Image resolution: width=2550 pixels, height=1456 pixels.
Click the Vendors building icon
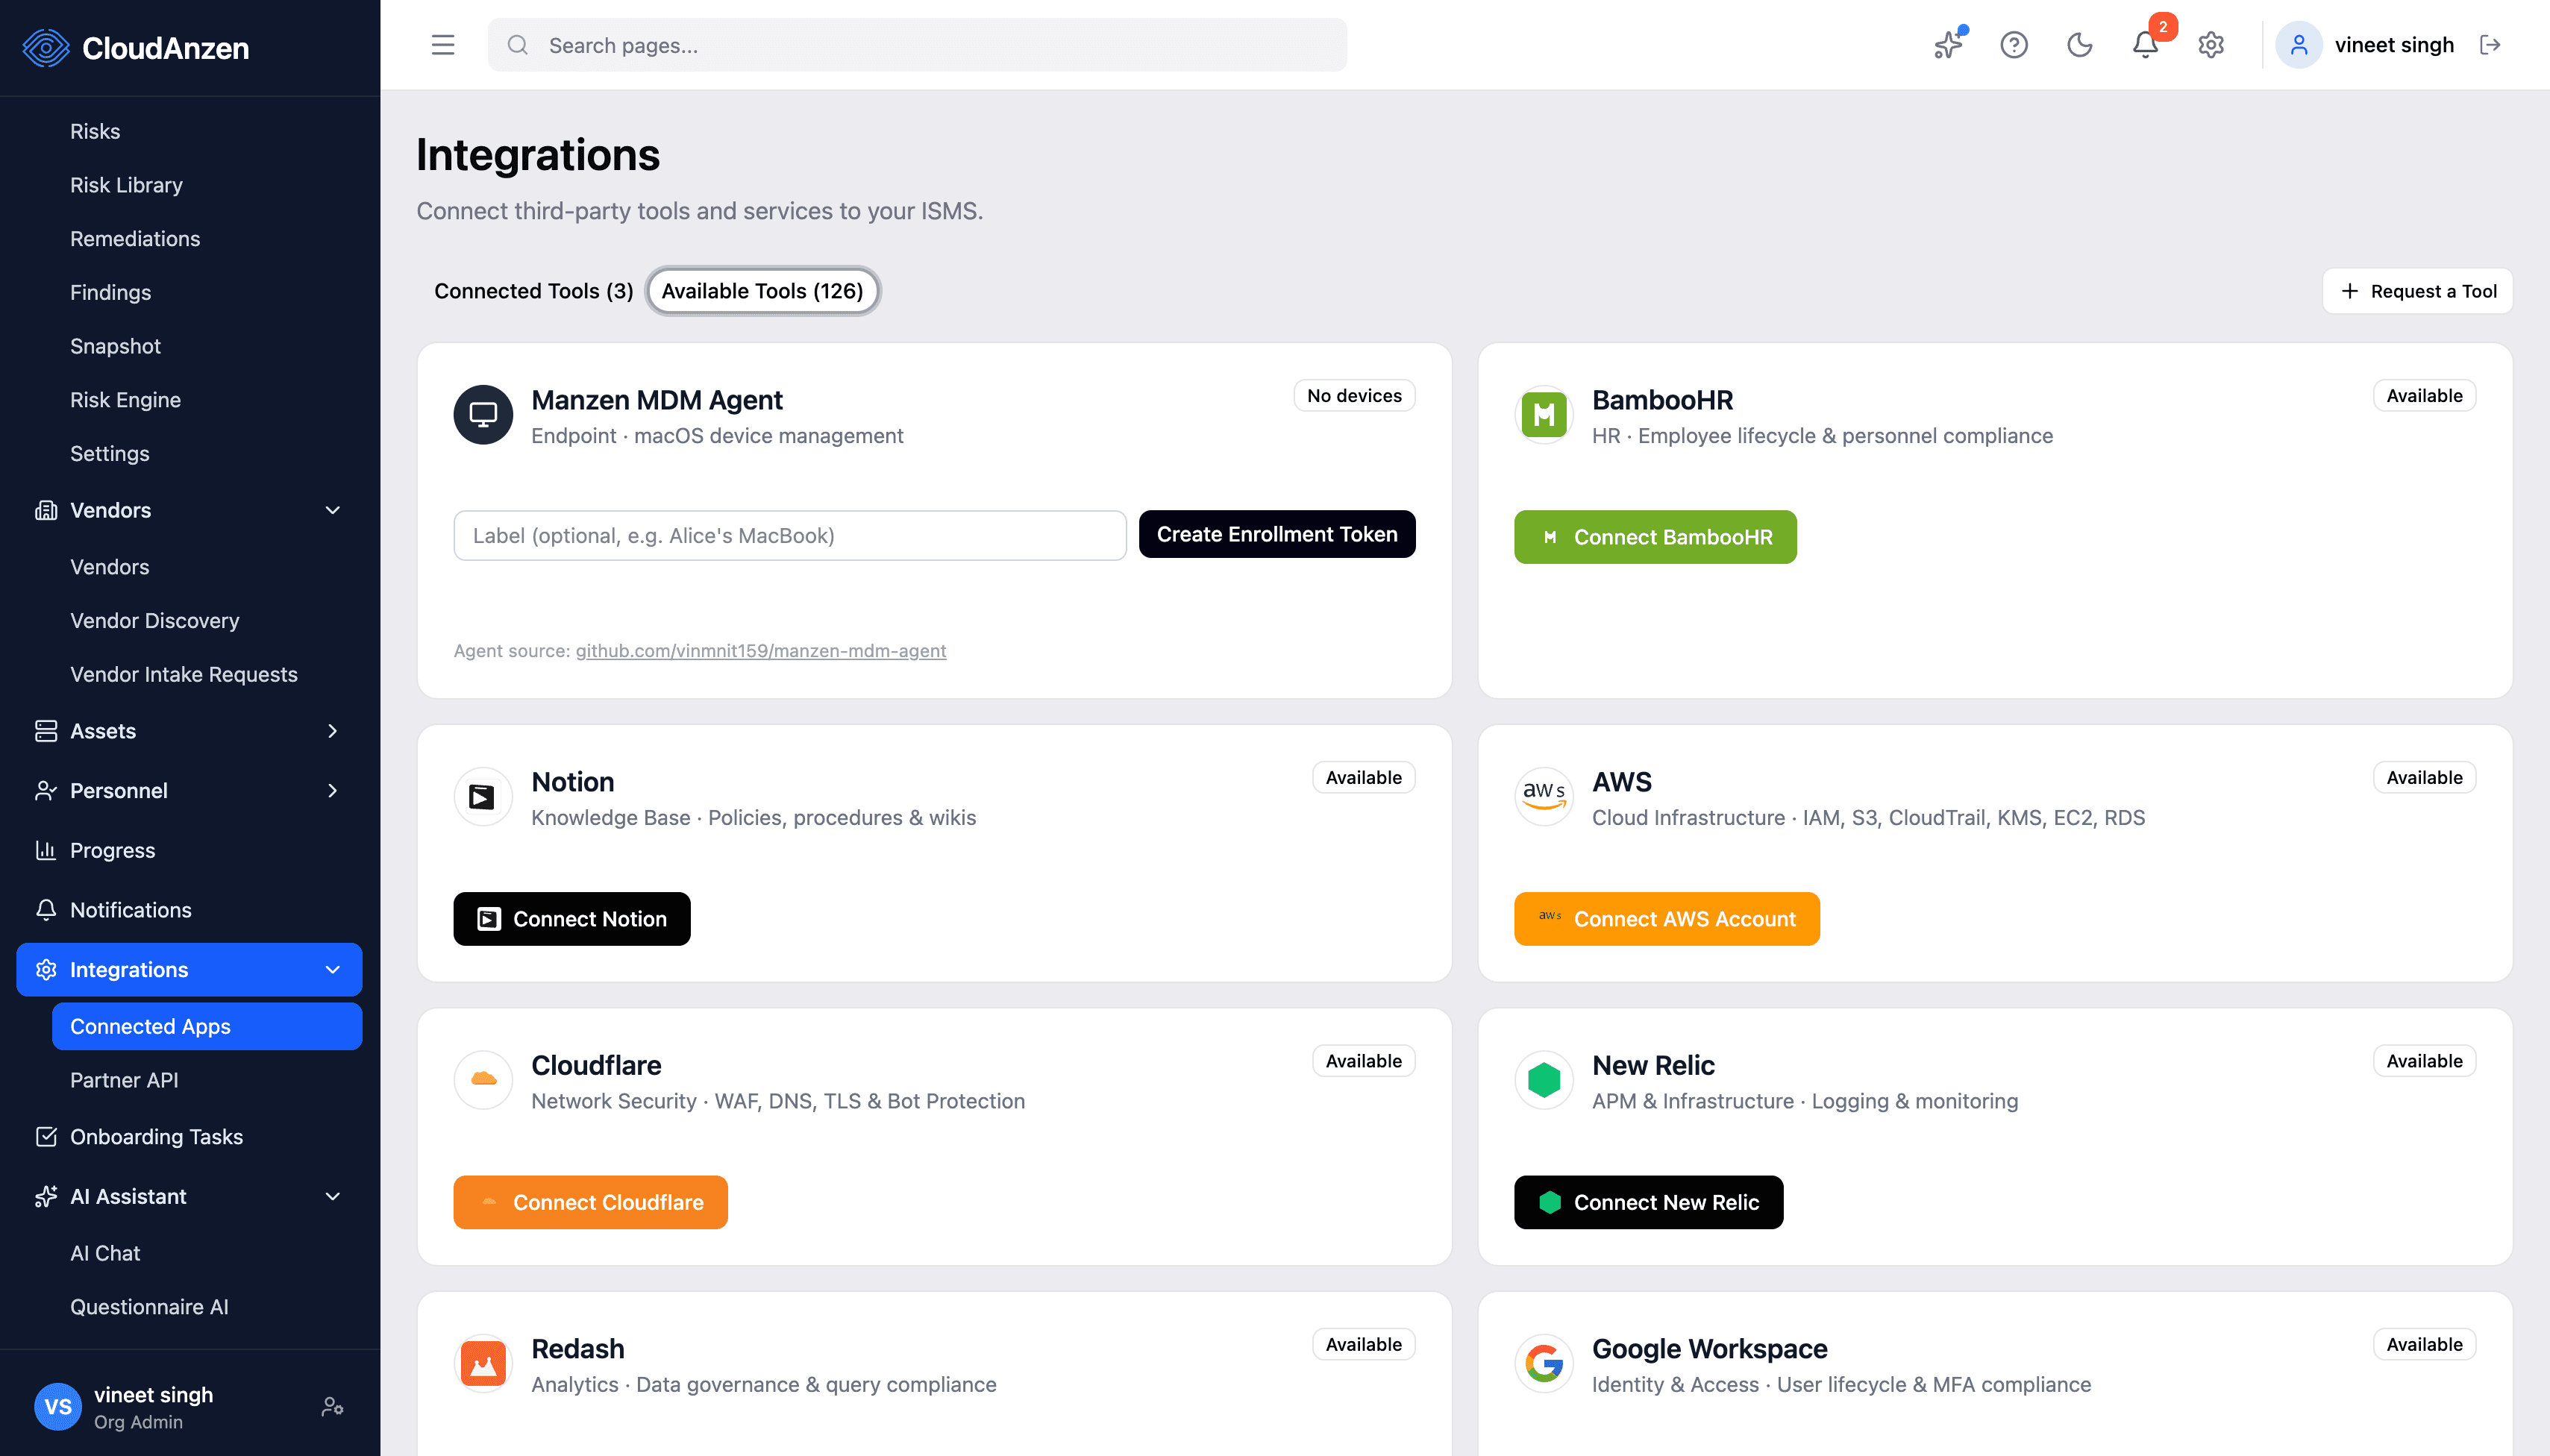46,510
